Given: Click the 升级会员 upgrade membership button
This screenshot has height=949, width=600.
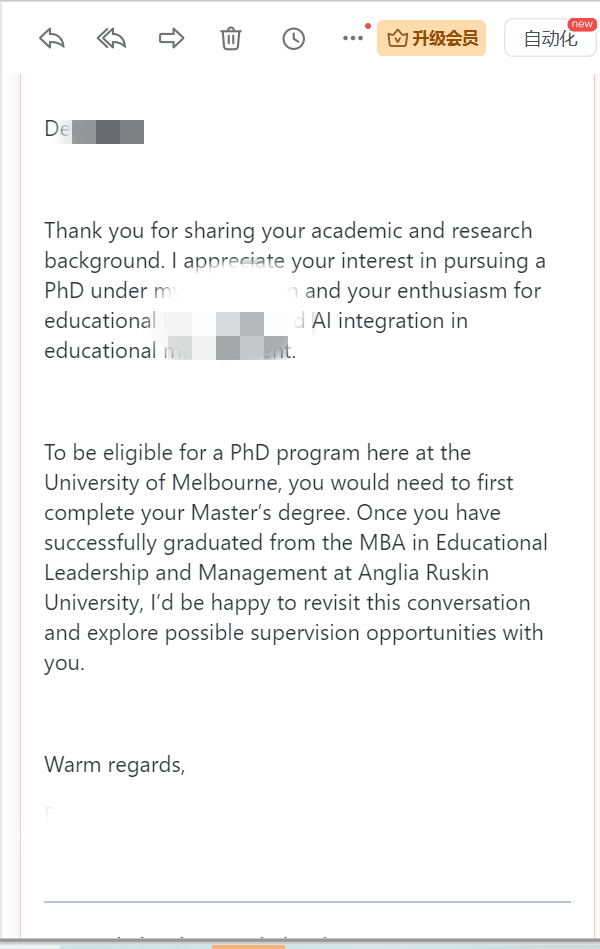Looking at the screenshot, I should (432, 38).
